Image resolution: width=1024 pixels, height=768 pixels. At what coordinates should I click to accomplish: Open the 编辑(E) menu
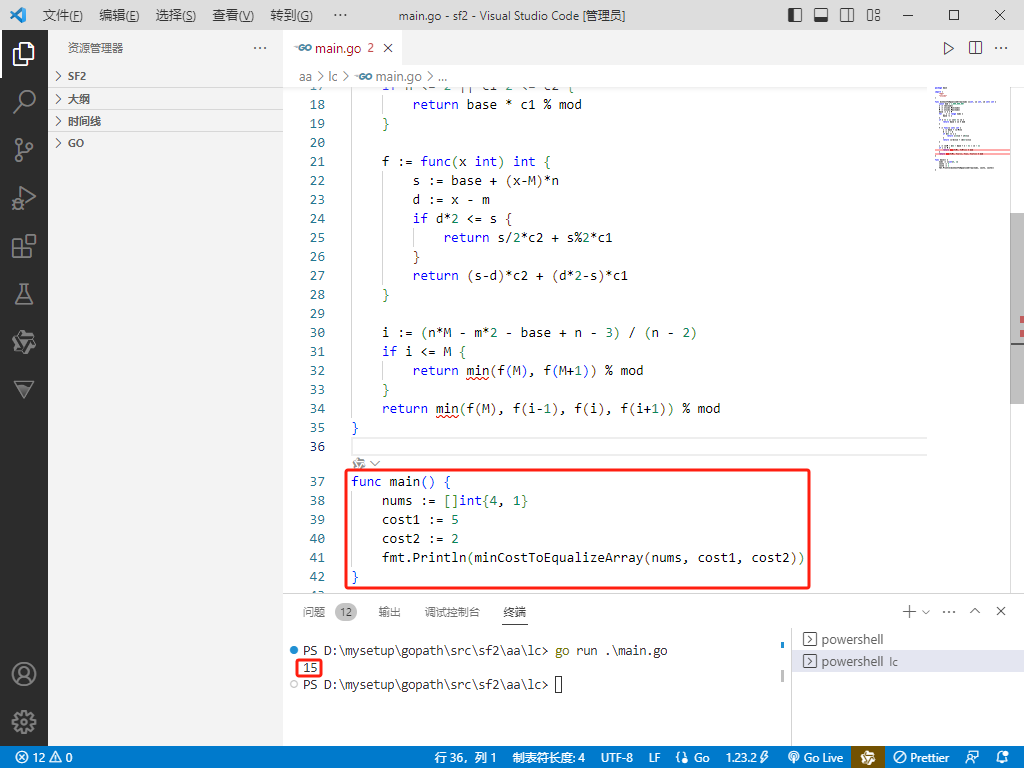pos(119,15)
